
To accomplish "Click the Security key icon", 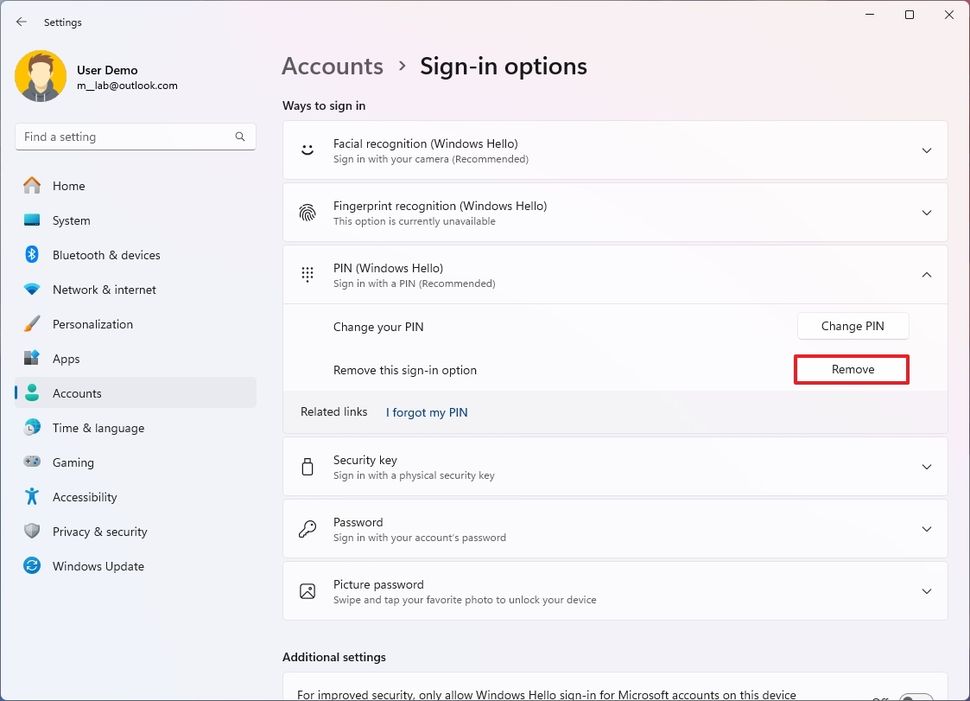I will pos(307,466).
